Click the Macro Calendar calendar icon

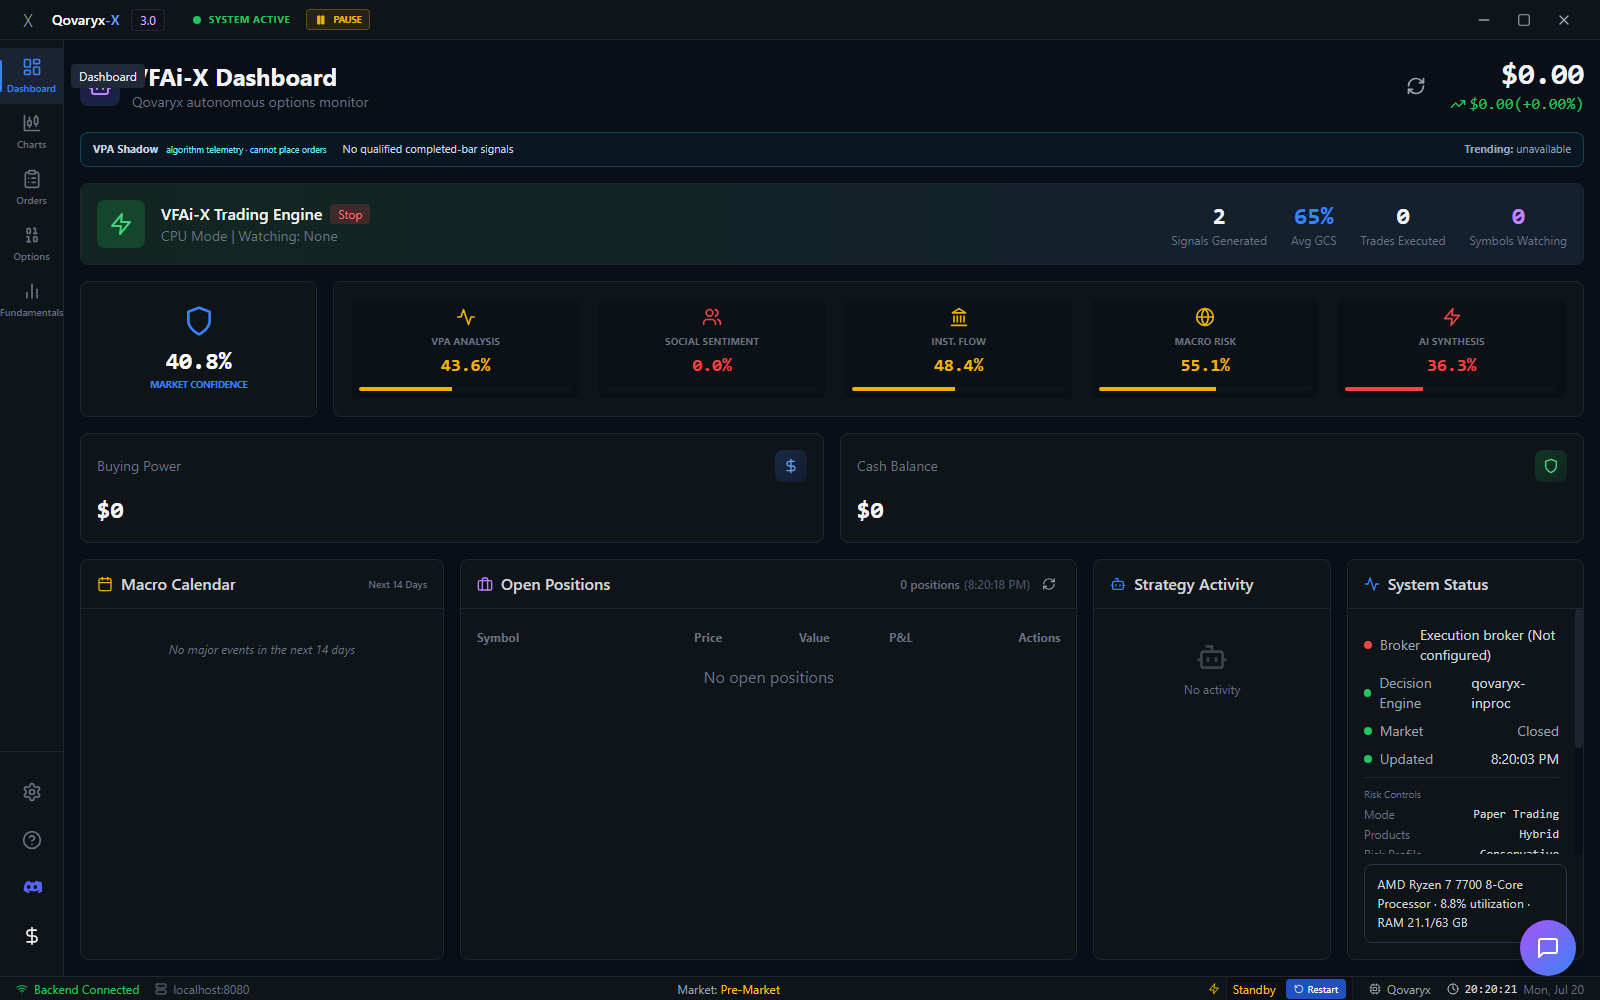pos(105,584)
